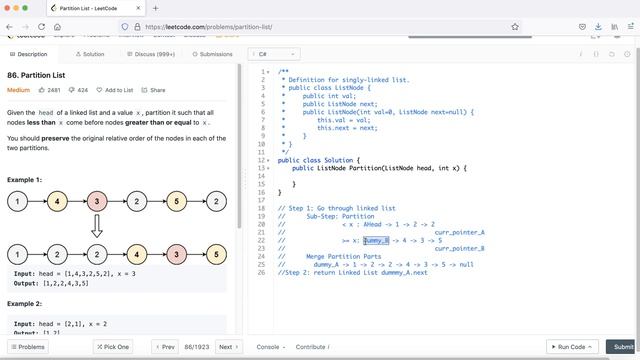Pick a random problem with Pick One
Screen dimensions: 640x360
[x=113, y=347]
